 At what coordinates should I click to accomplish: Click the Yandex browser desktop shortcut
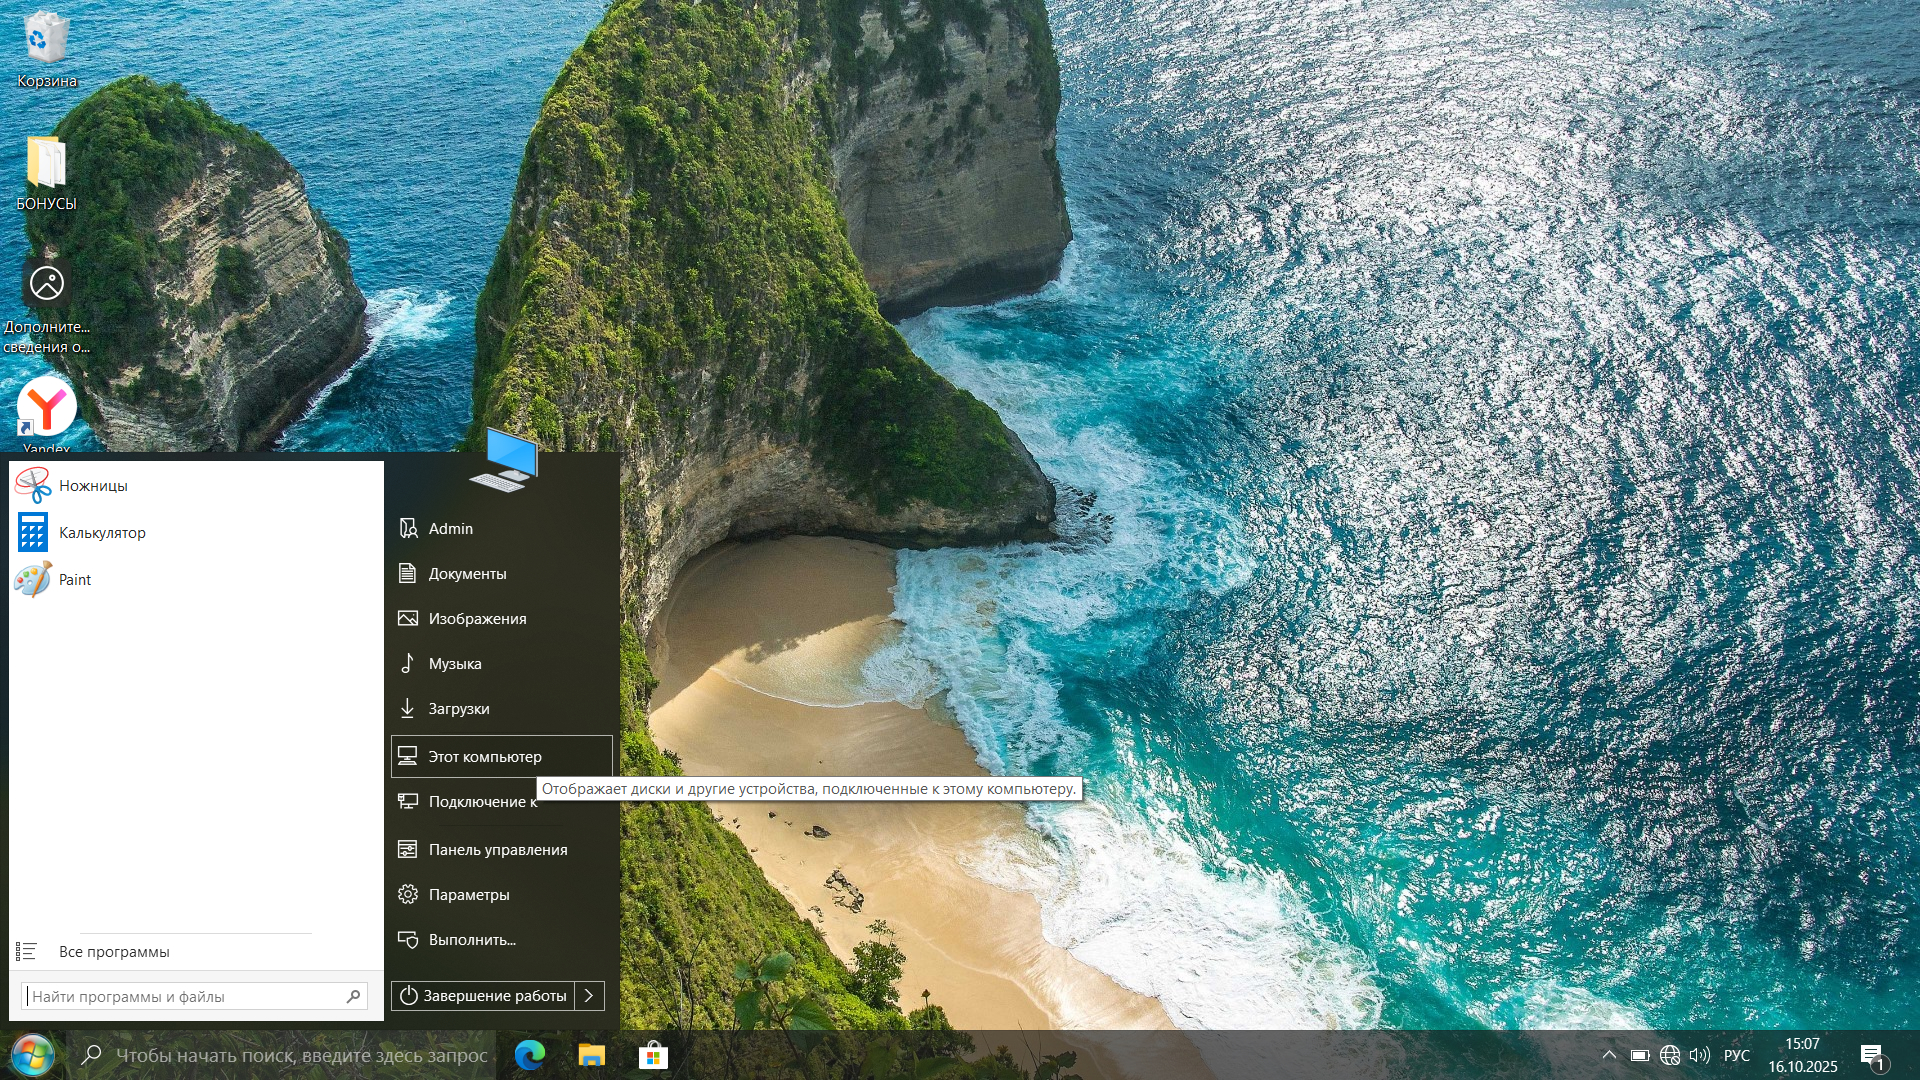(46, 408)
